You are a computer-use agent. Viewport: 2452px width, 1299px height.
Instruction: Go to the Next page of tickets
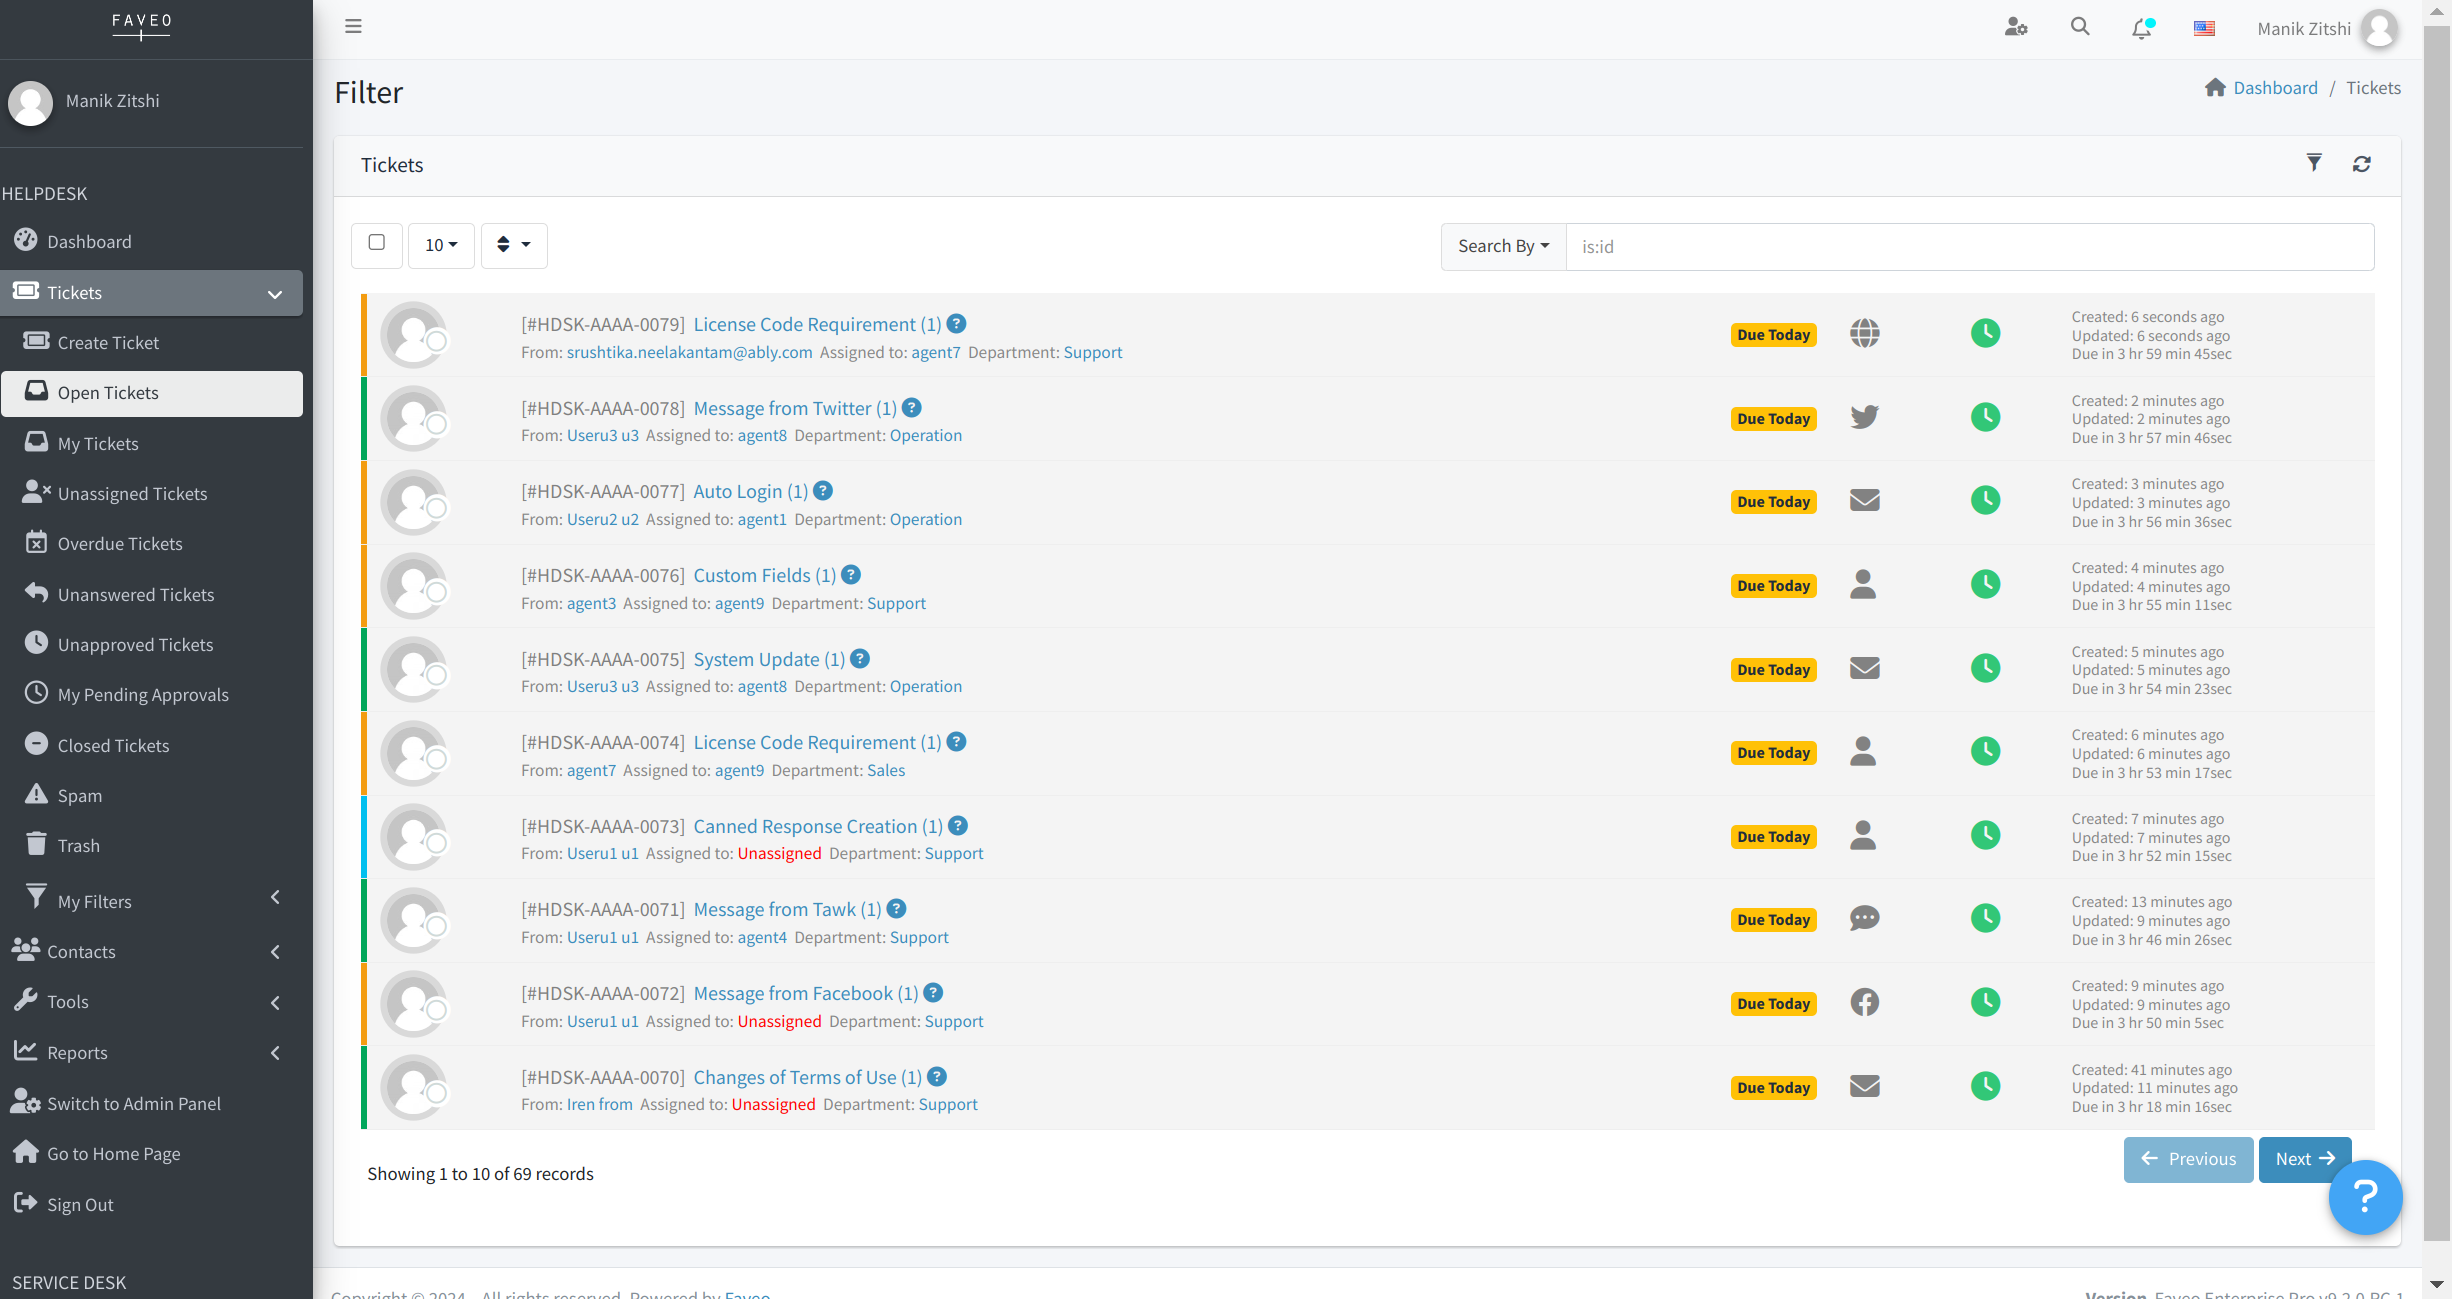(2304, 1159)
